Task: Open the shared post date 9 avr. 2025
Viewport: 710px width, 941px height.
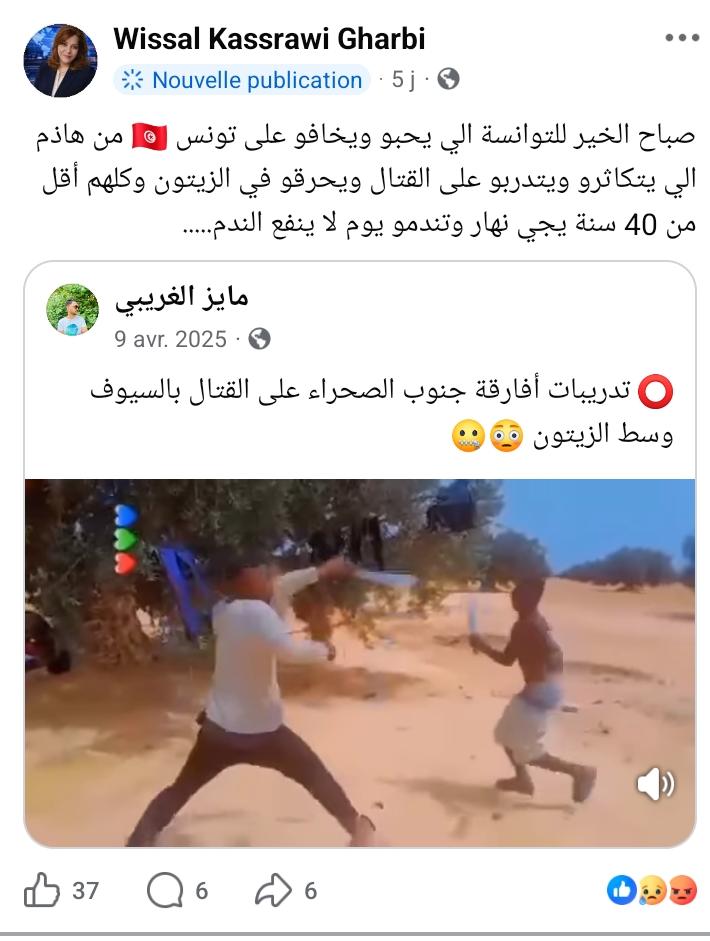Action: 170,339
